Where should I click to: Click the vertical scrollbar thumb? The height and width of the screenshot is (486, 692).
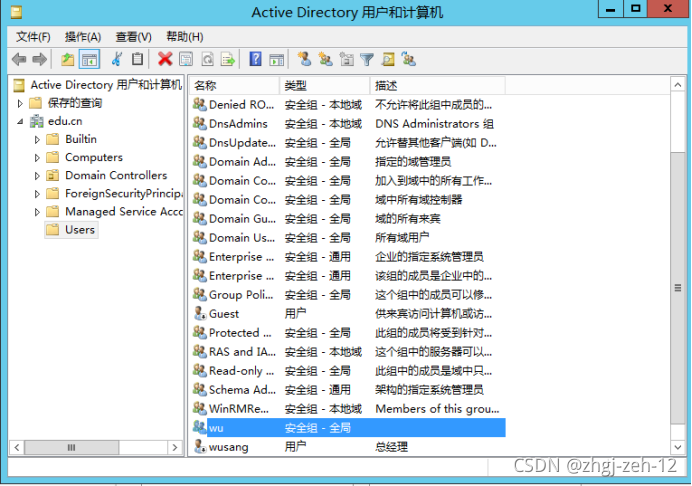[x=678, y=288]
